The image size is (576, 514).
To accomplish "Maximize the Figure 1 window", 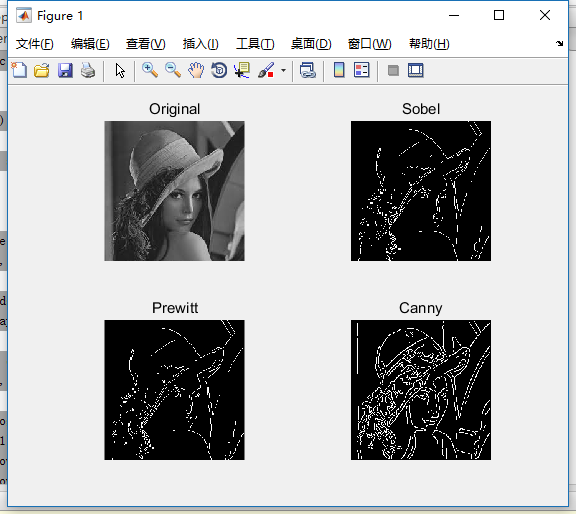I will click(x=499, y=15).
